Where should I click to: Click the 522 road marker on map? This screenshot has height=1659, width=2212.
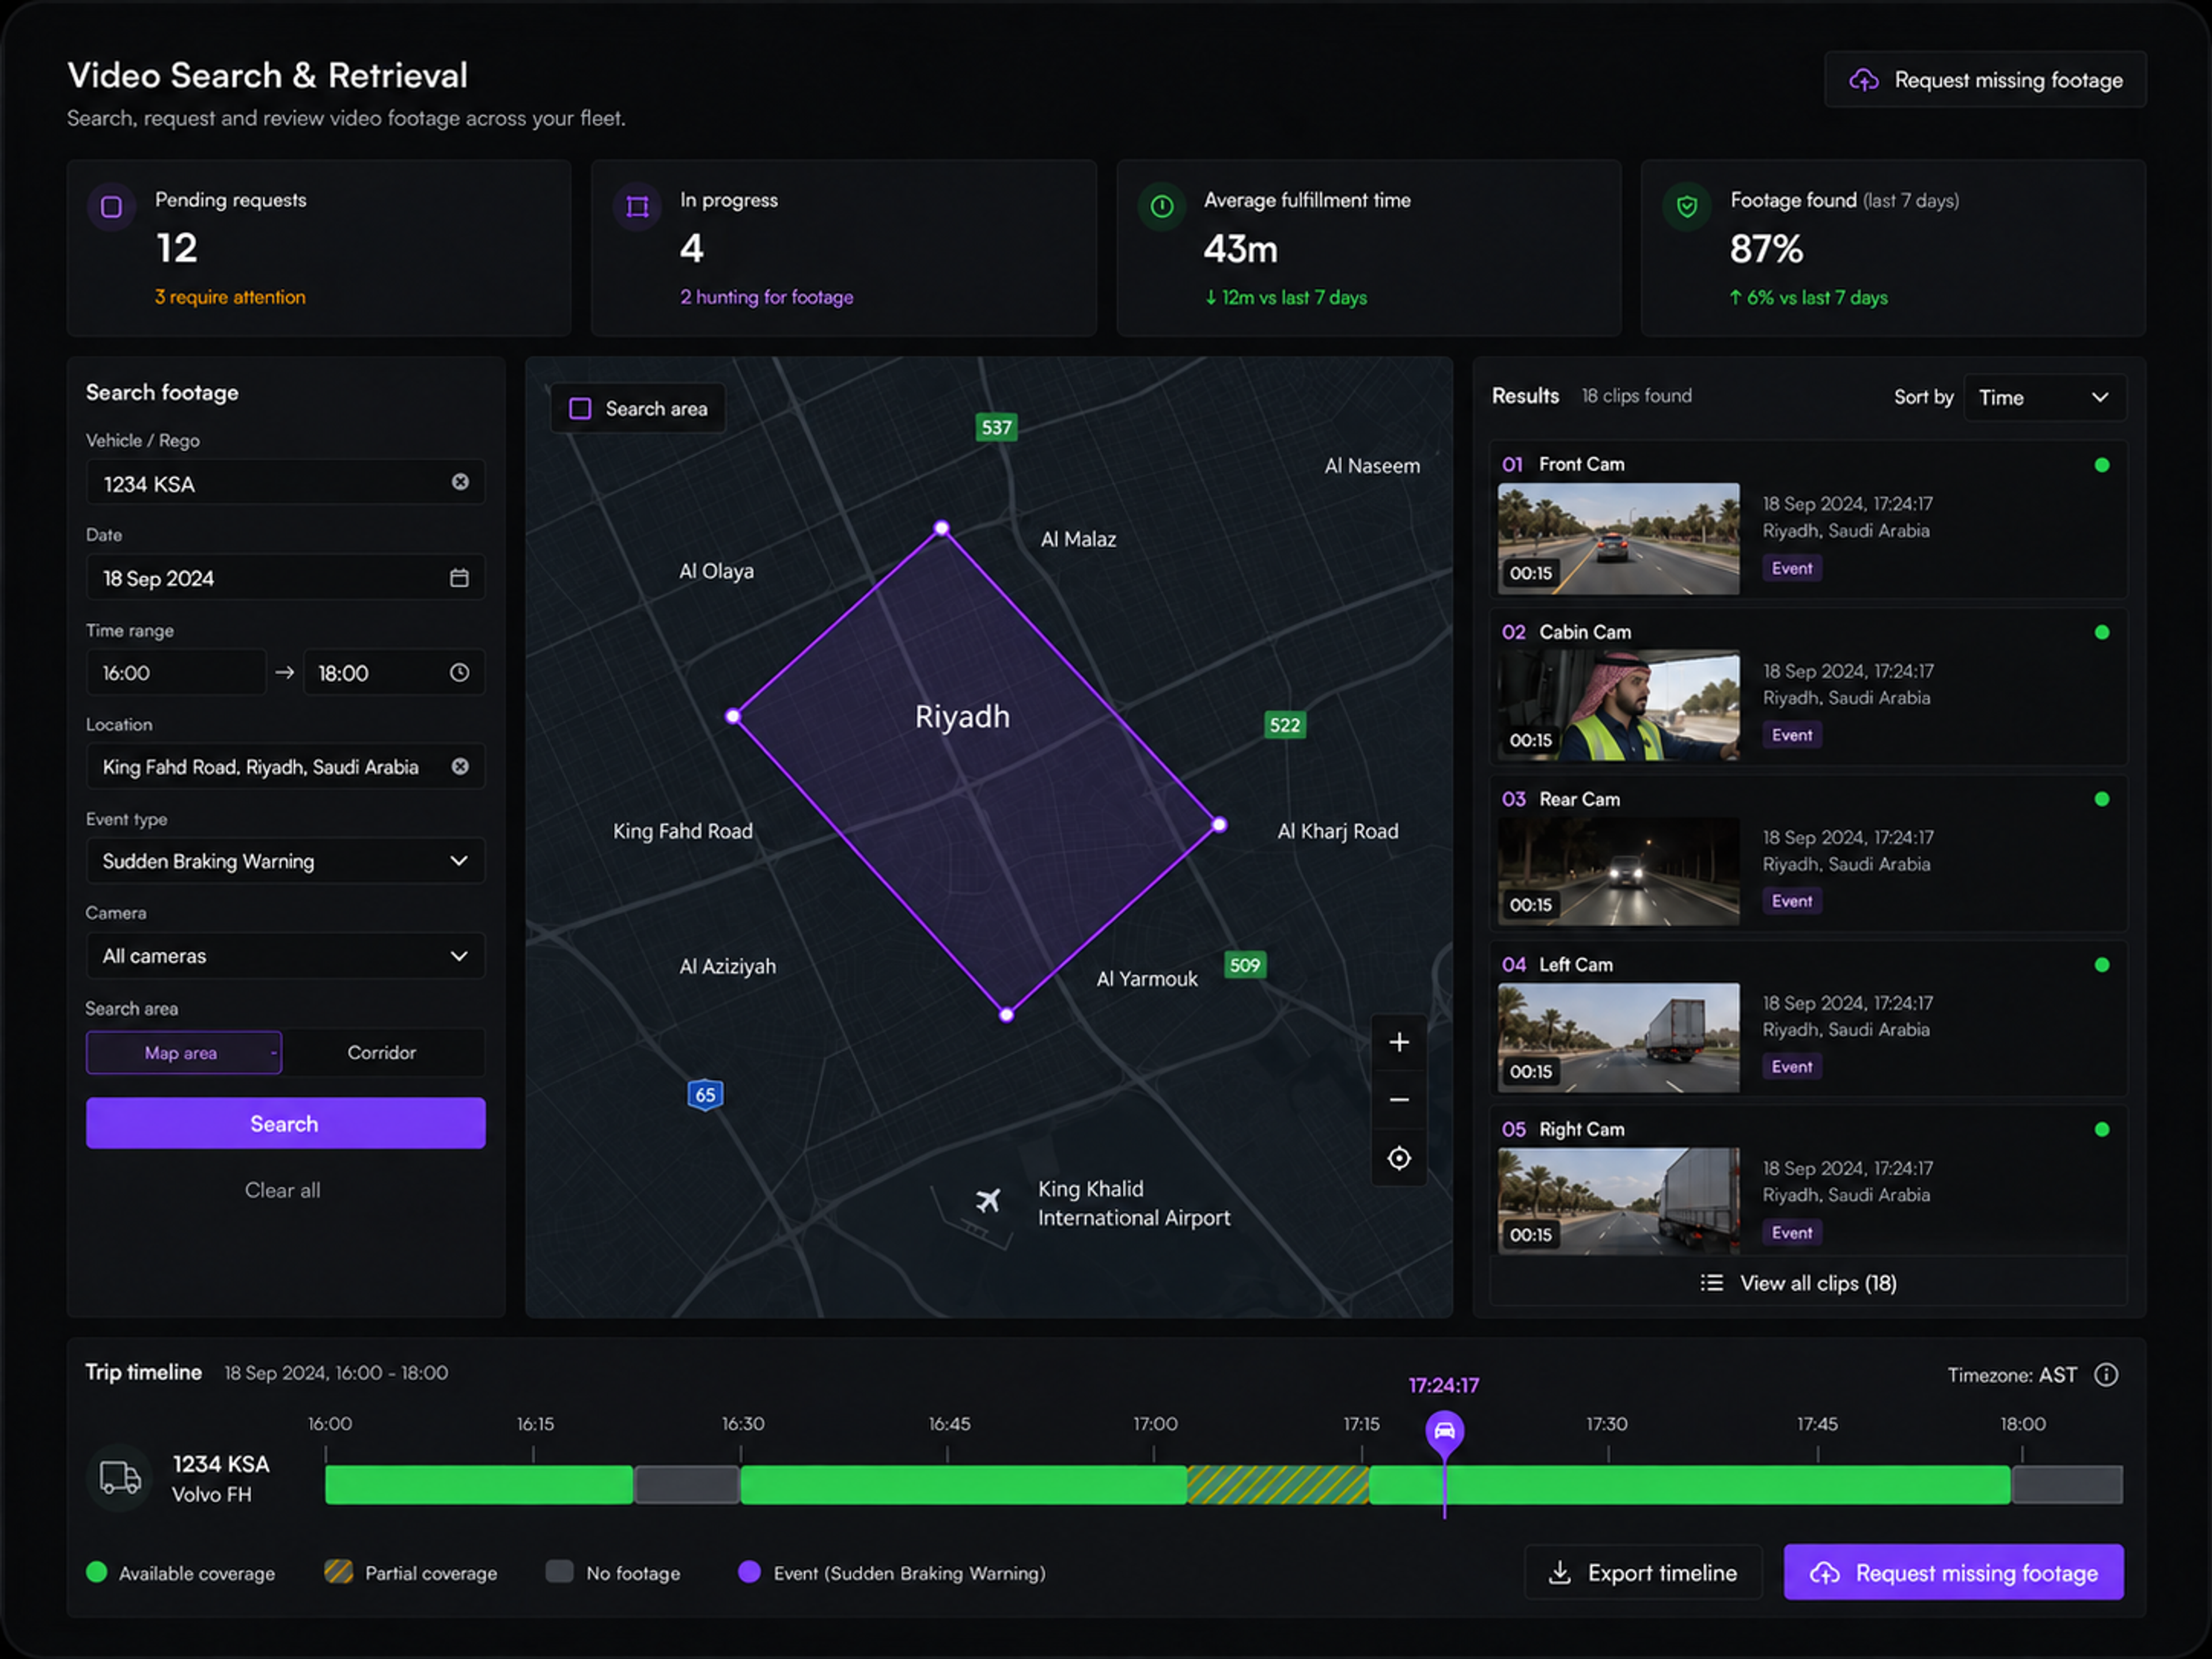point(1285,725)
